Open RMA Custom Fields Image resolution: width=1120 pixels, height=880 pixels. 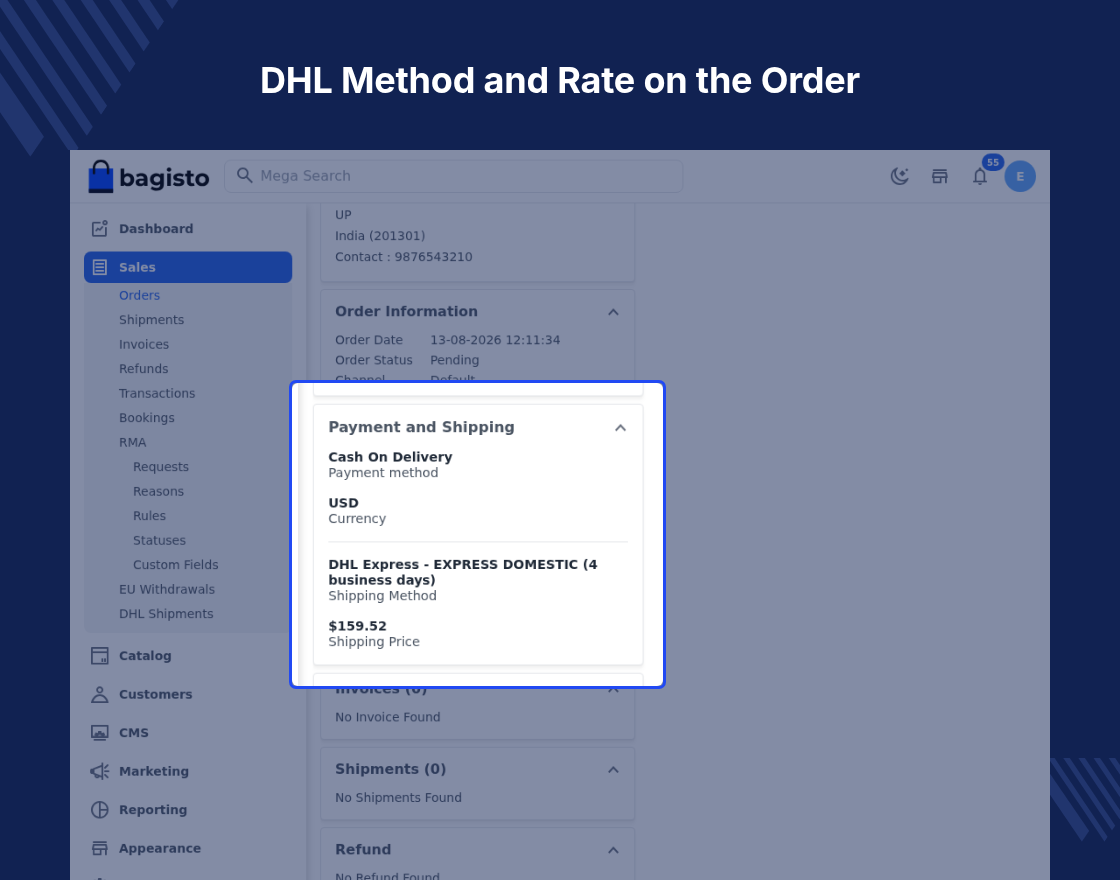(x=176, y=565)
